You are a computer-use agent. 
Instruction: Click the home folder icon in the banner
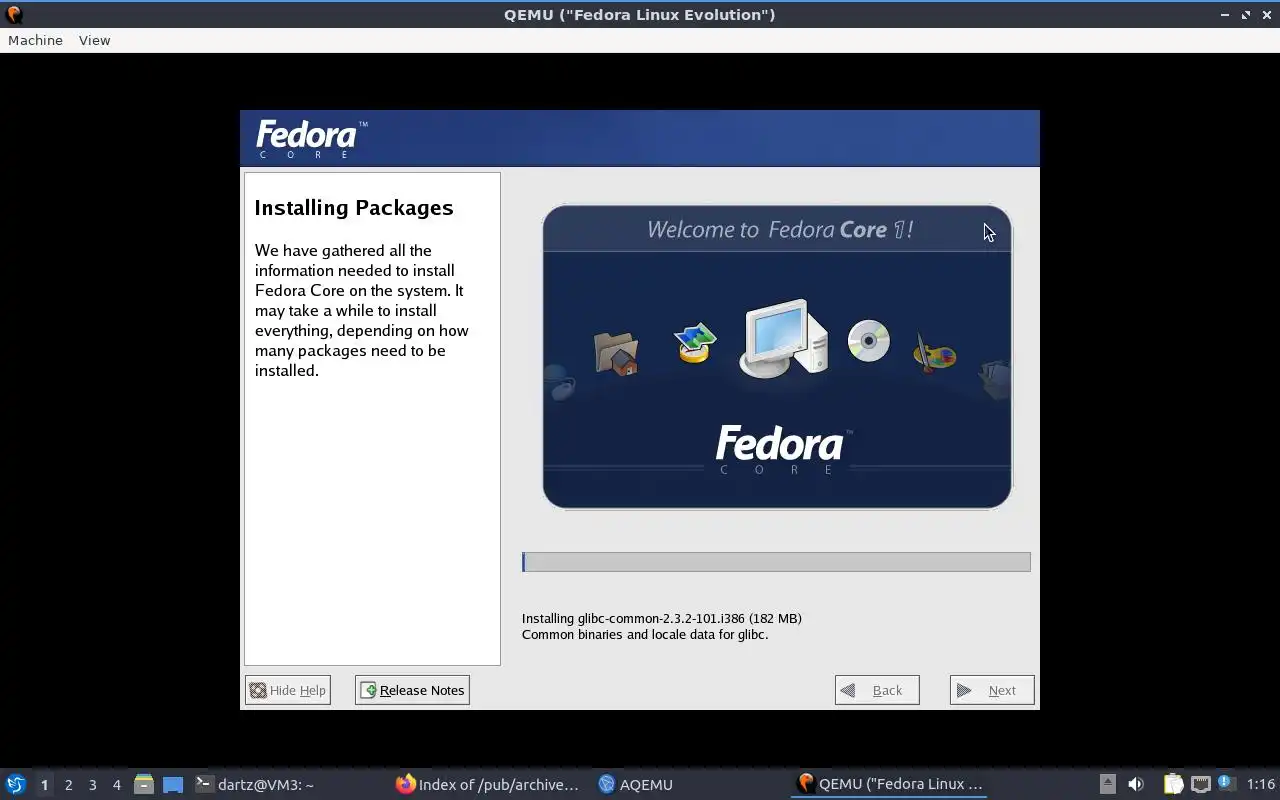click(616, 353)
